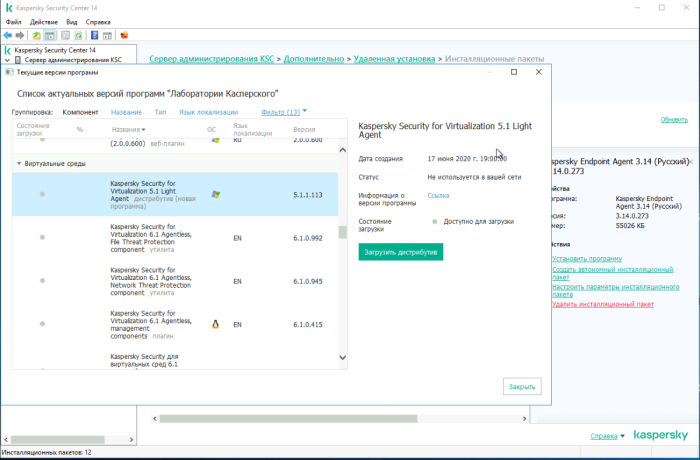Viewport: 700px width, 460px height.
Task: Click the Linux penguin icon in management components row
Action: pos(215,325)
